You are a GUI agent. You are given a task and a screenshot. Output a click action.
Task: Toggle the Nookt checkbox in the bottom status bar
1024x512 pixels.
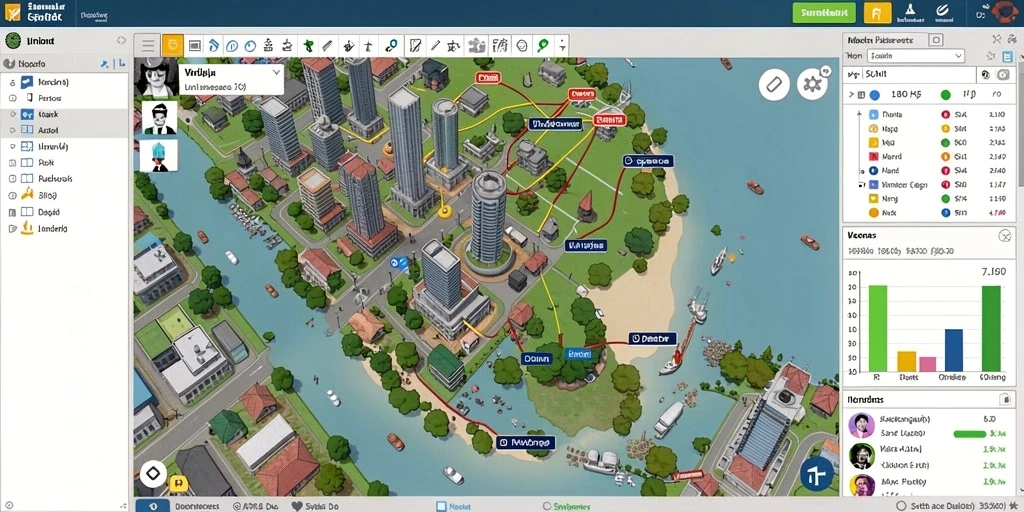(441, 506)
